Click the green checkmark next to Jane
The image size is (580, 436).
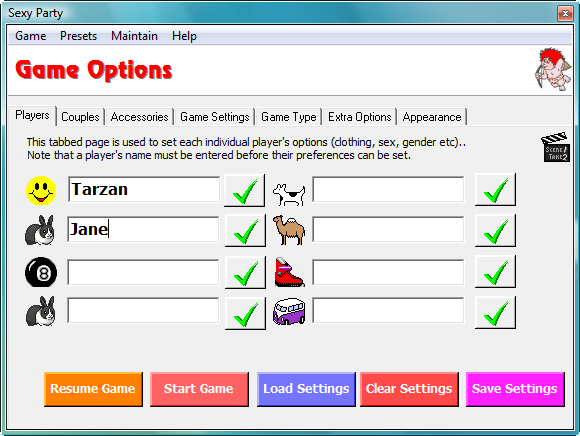pyautogui.click(x=245, y=230)
